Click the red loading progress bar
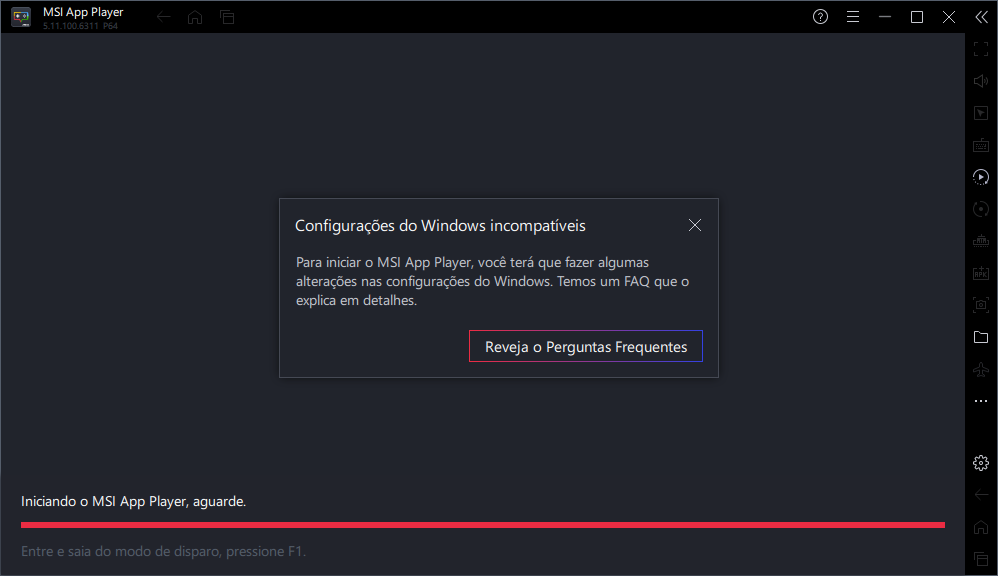 point(482,524)
